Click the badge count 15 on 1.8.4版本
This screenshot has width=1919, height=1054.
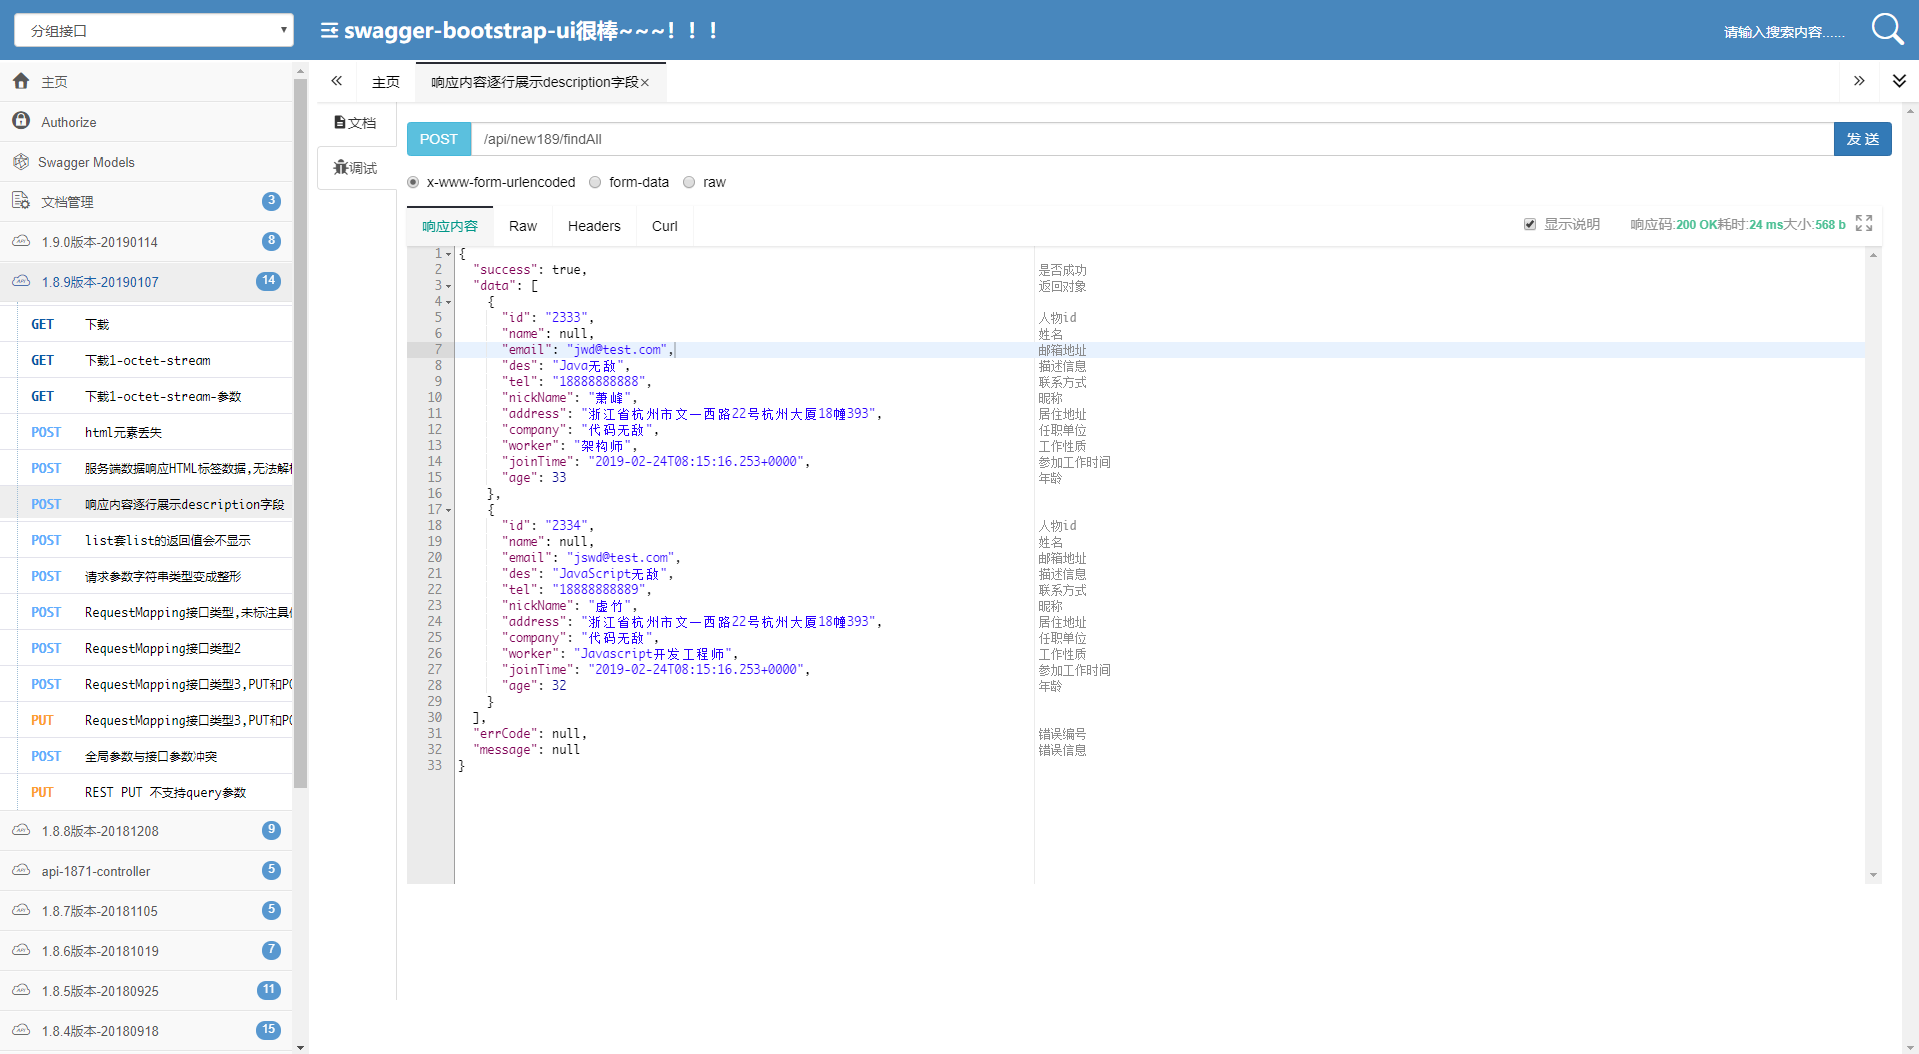click(x=268, y=1030)
